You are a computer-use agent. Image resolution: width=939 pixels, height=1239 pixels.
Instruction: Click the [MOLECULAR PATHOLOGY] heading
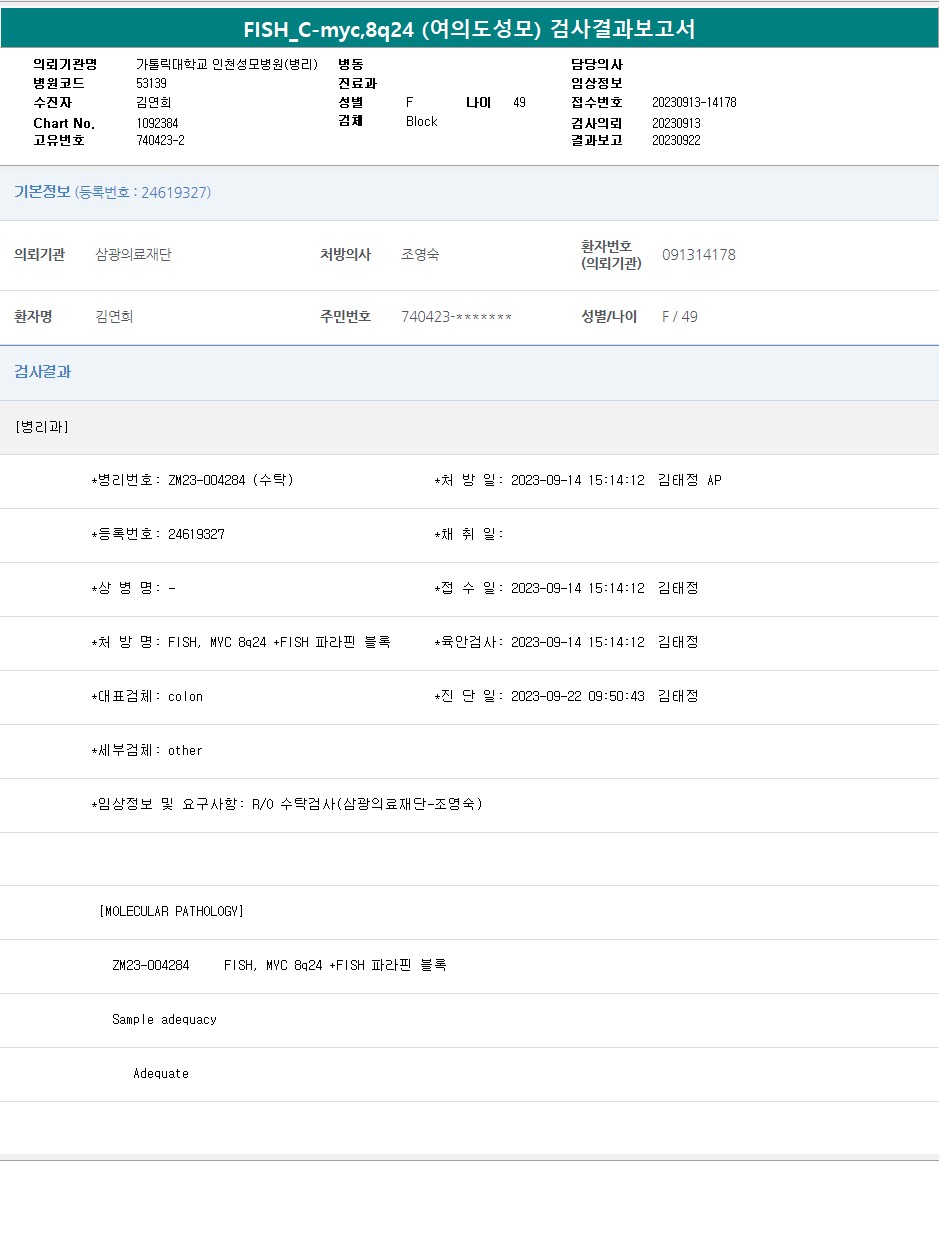[x=171, y=911]
